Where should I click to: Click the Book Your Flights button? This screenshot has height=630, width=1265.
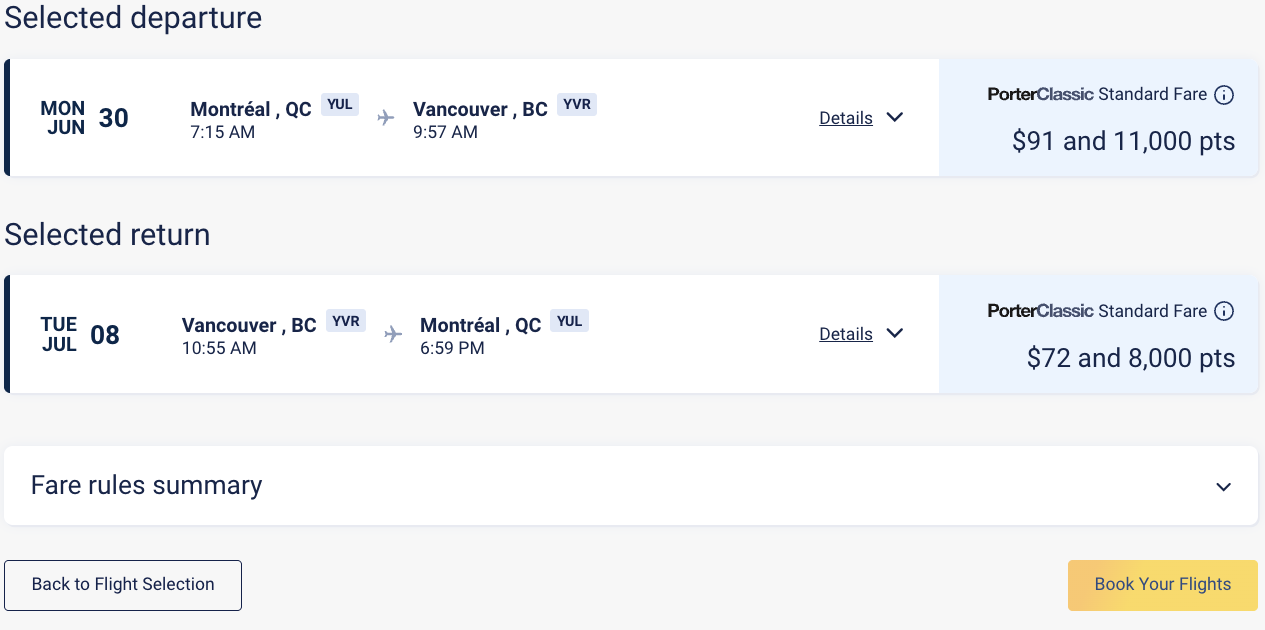coord(1162,585)
